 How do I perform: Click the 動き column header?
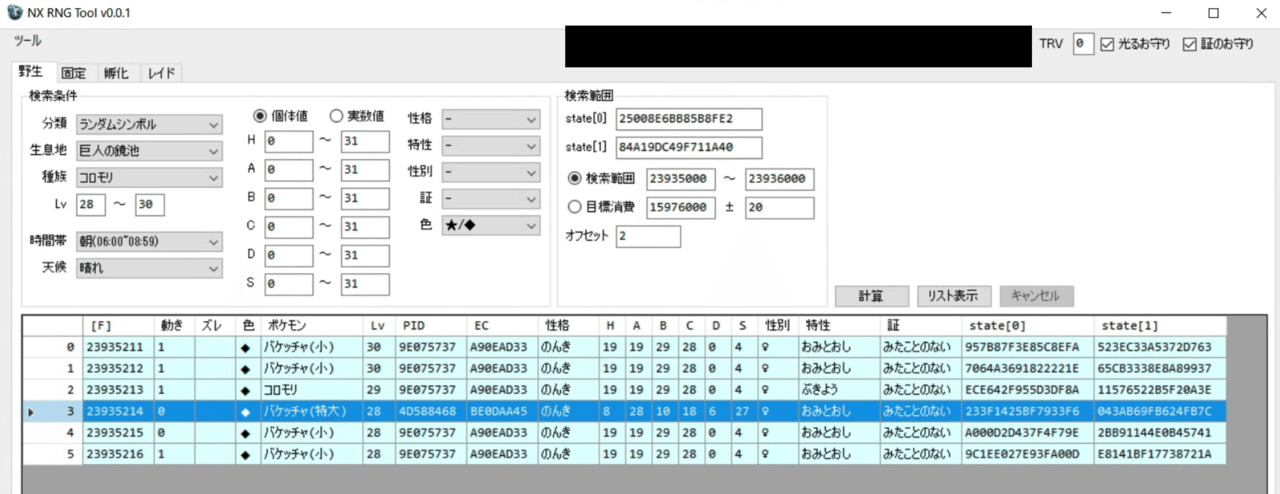pos(174,326)
